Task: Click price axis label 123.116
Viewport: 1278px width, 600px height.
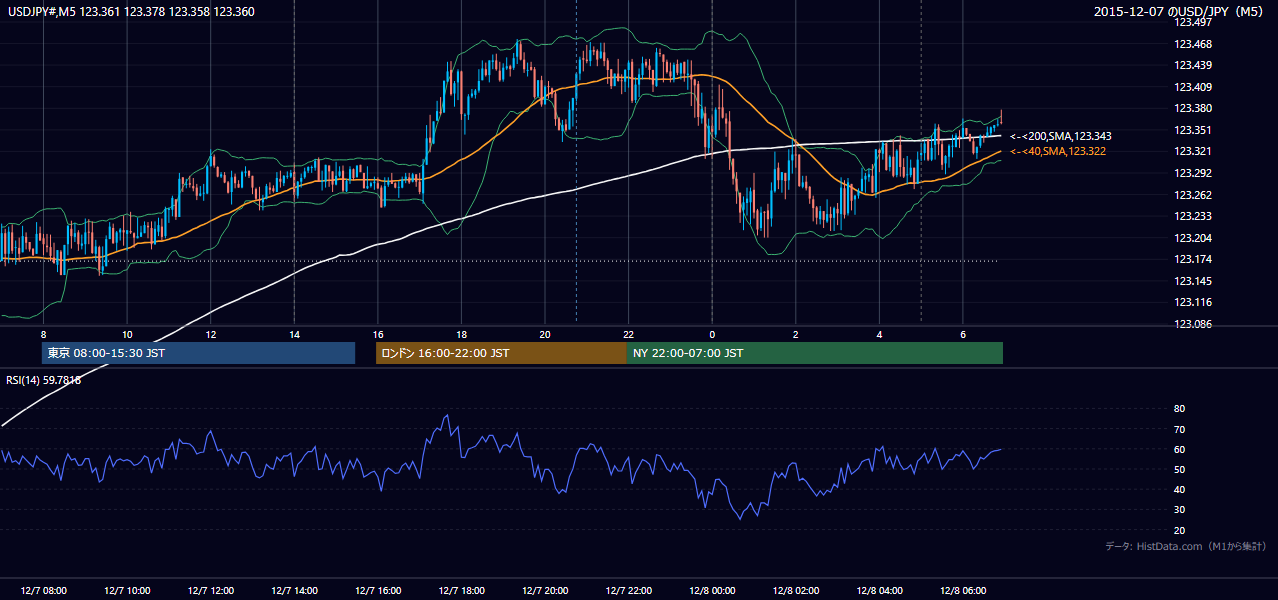Action: point(1192,303)
